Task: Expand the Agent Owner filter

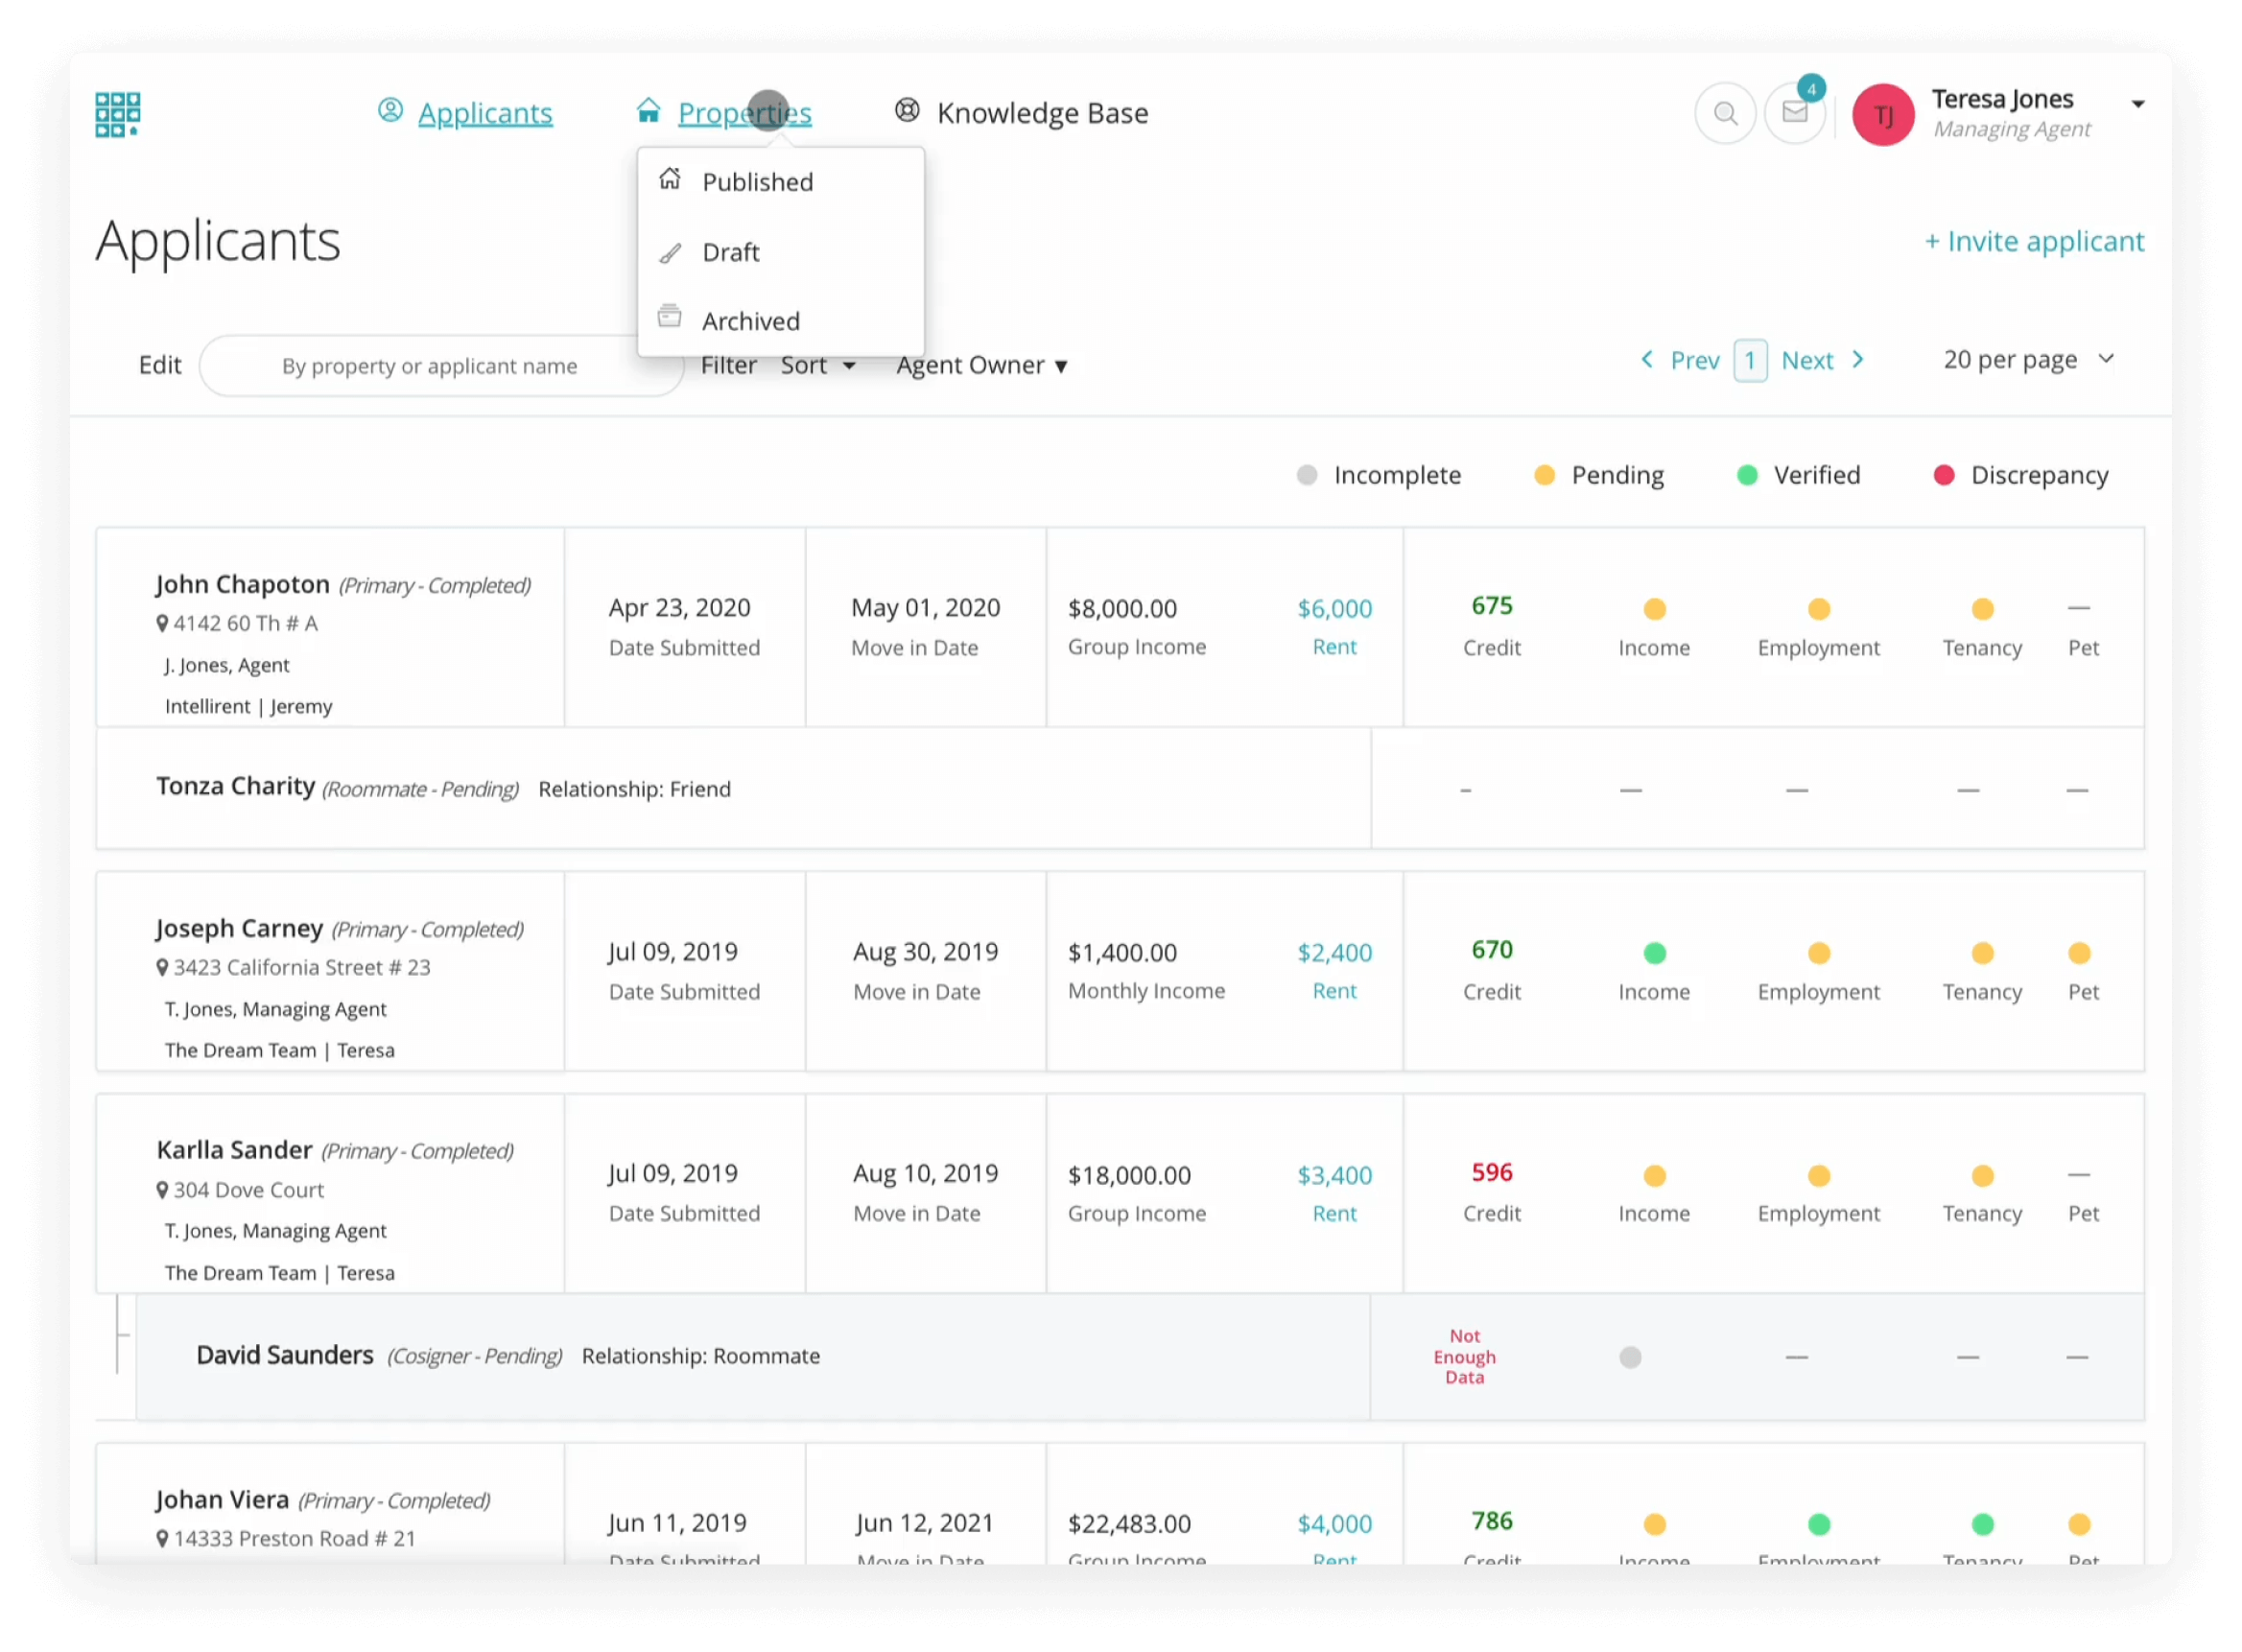Action: 980,365
